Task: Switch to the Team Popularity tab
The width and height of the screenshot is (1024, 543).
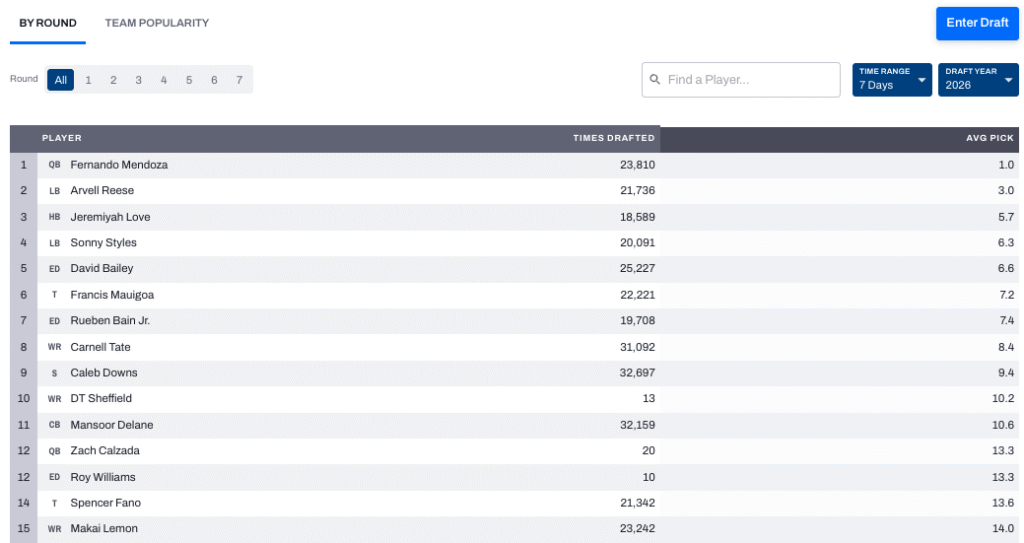Action: pyautogui.click(x=157, y=23)
